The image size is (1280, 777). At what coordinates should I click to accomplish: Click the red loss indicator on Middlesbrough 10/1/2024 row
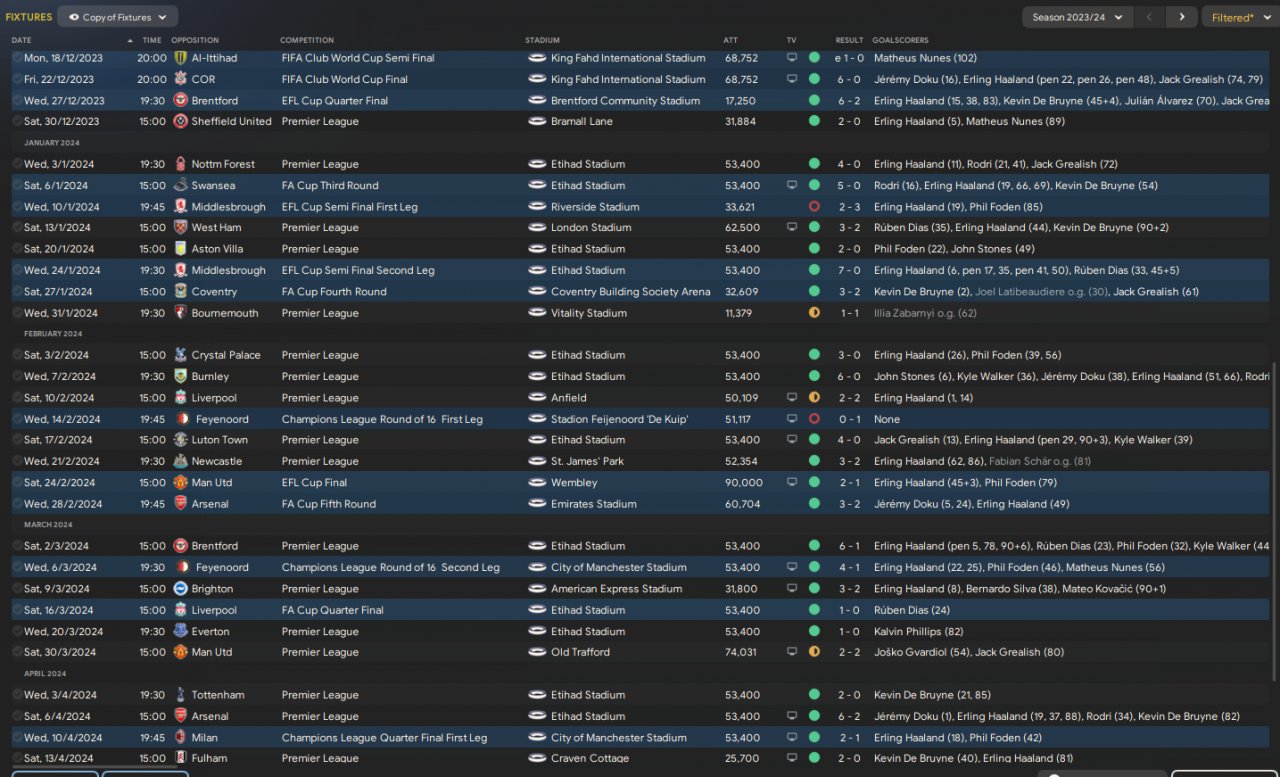[814, 207]
